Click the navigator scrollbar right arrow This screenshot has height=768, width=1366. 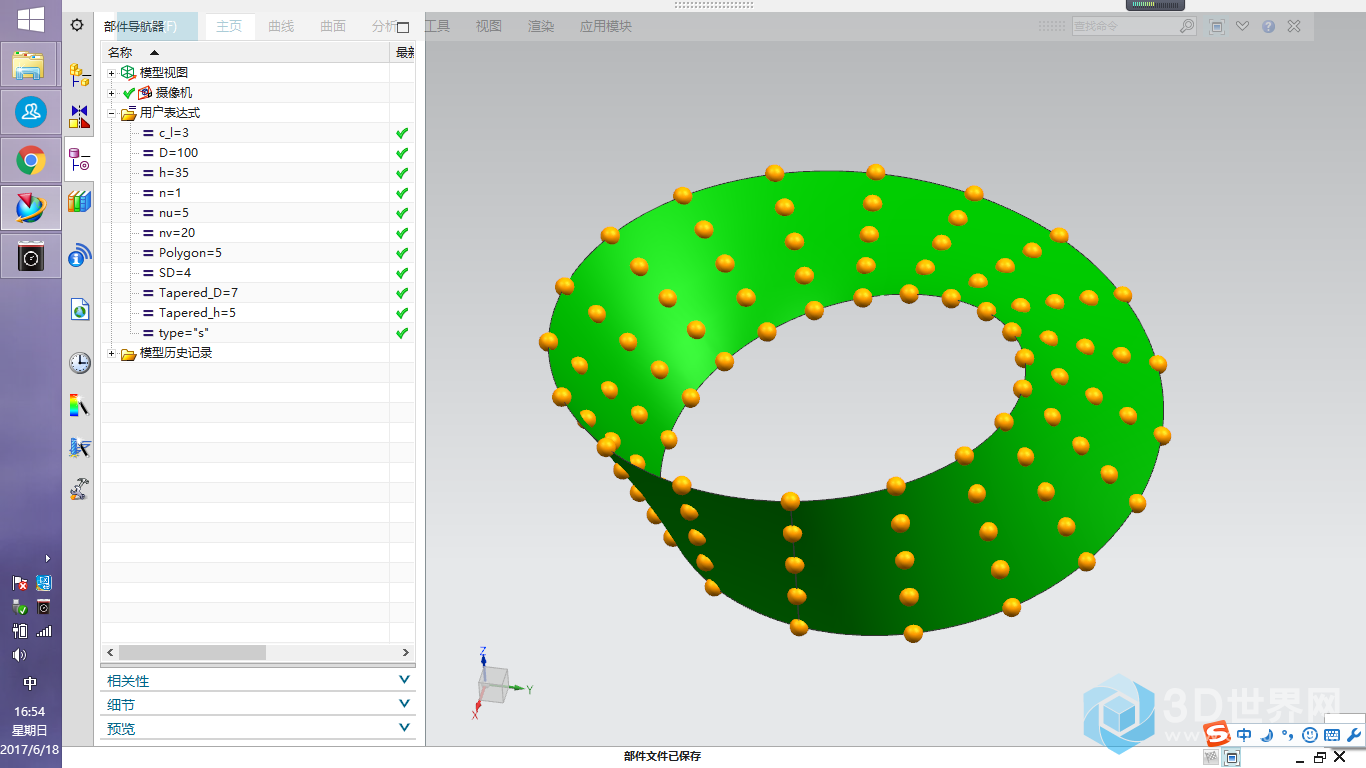click(406, 652)
